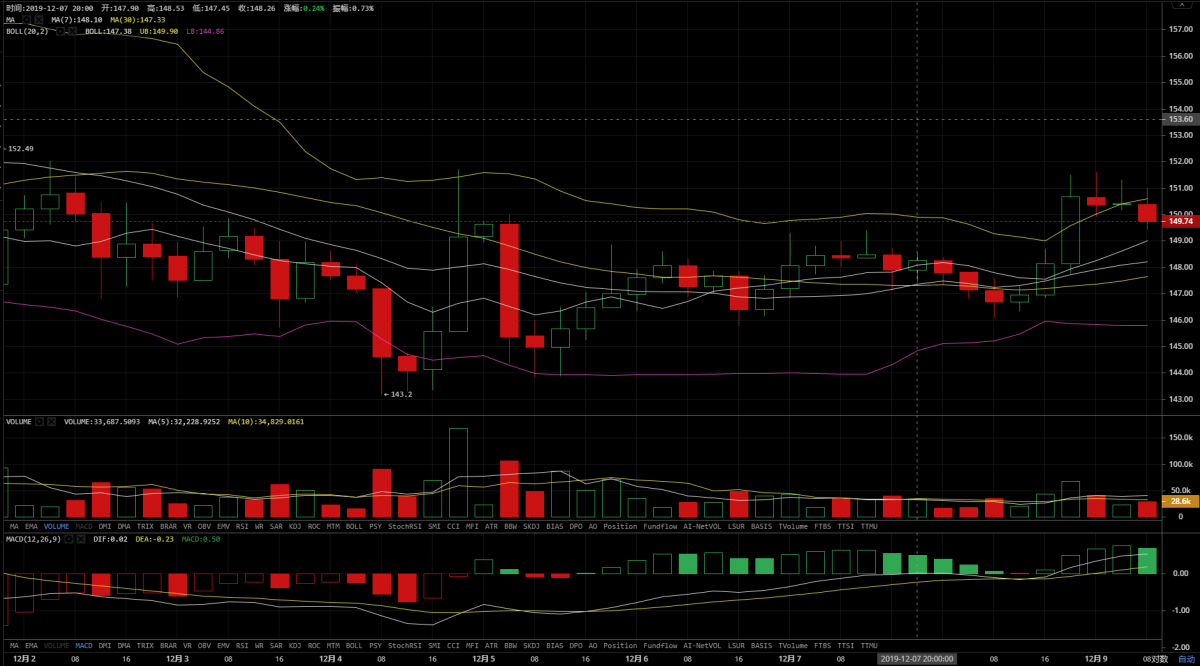Click TTMU in the bottom indicator row
Image resolution: width=1200 pixels, height=666 pixels.
click(869, 646)
